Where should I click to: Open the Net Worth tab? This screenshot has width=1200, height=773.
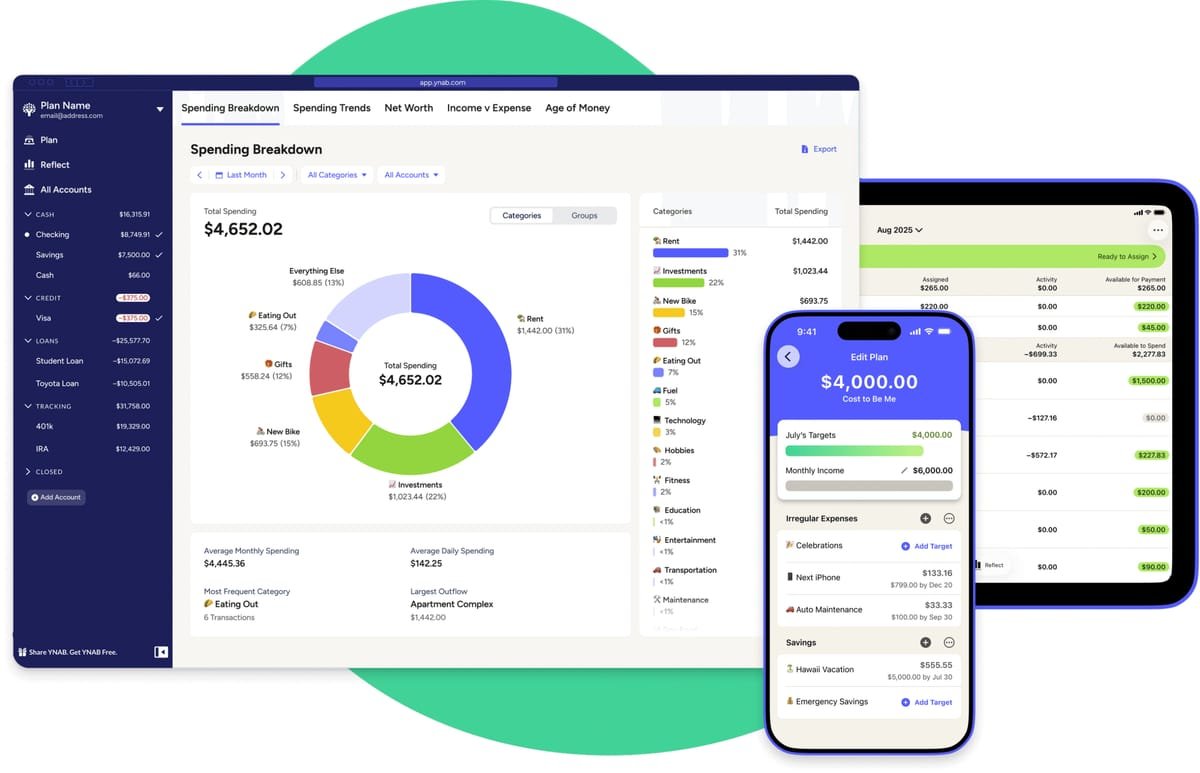(x=409, y=108)
